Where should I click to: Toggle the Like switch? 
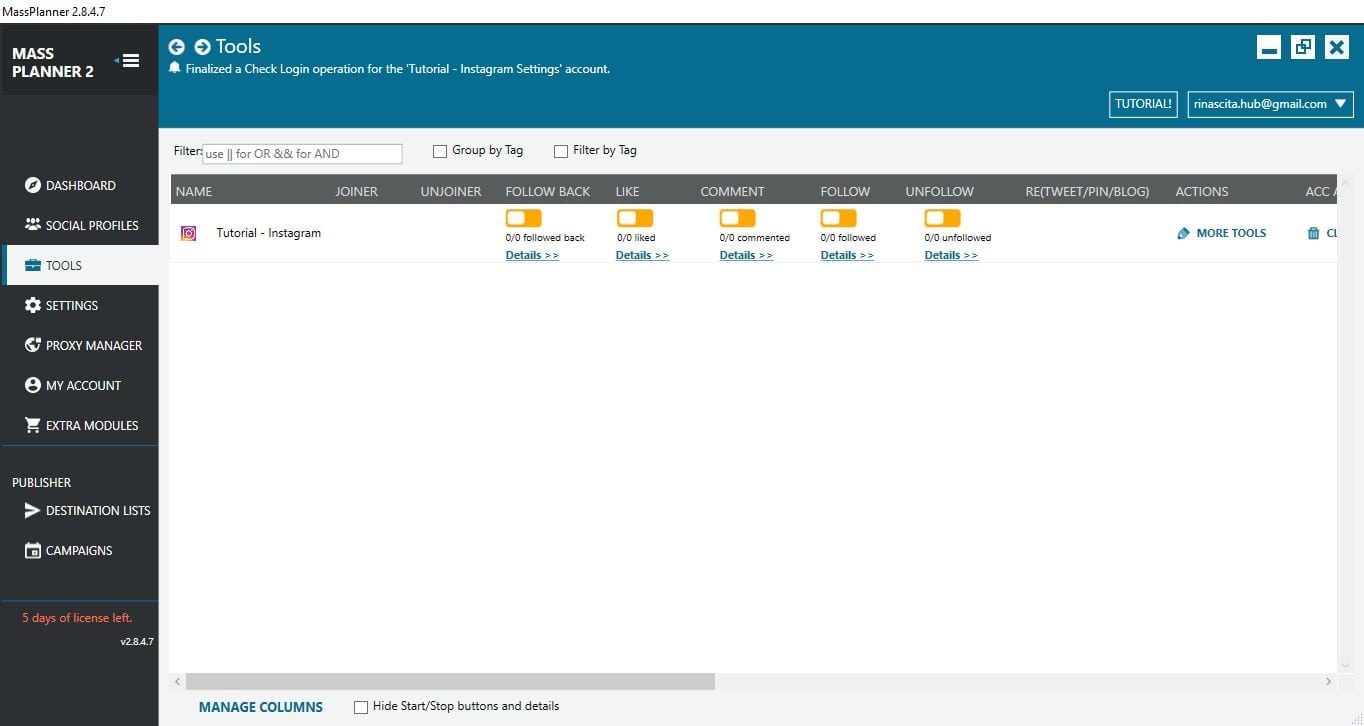pos(634,218)
